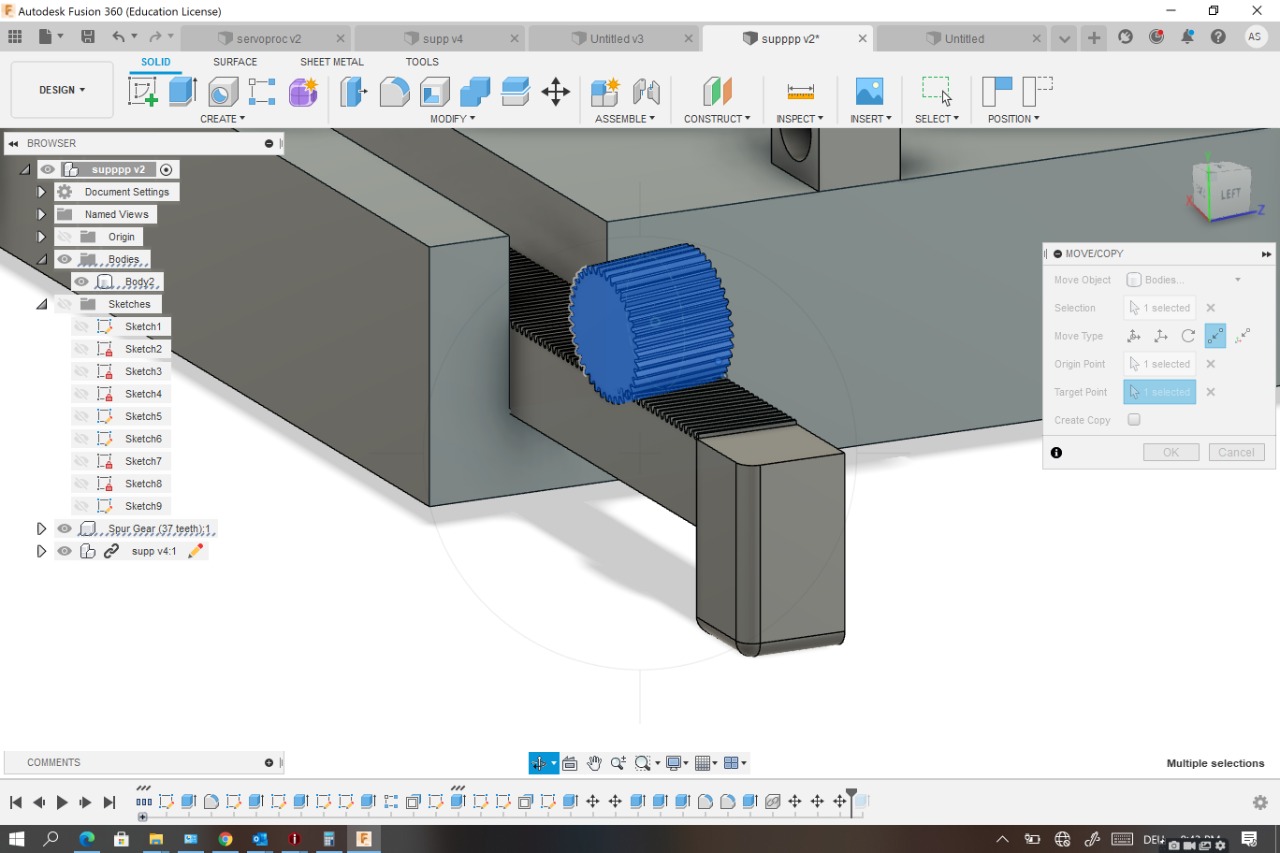Click the Pan hand tool
1280x853 pixels.
[x=594, y=763]
